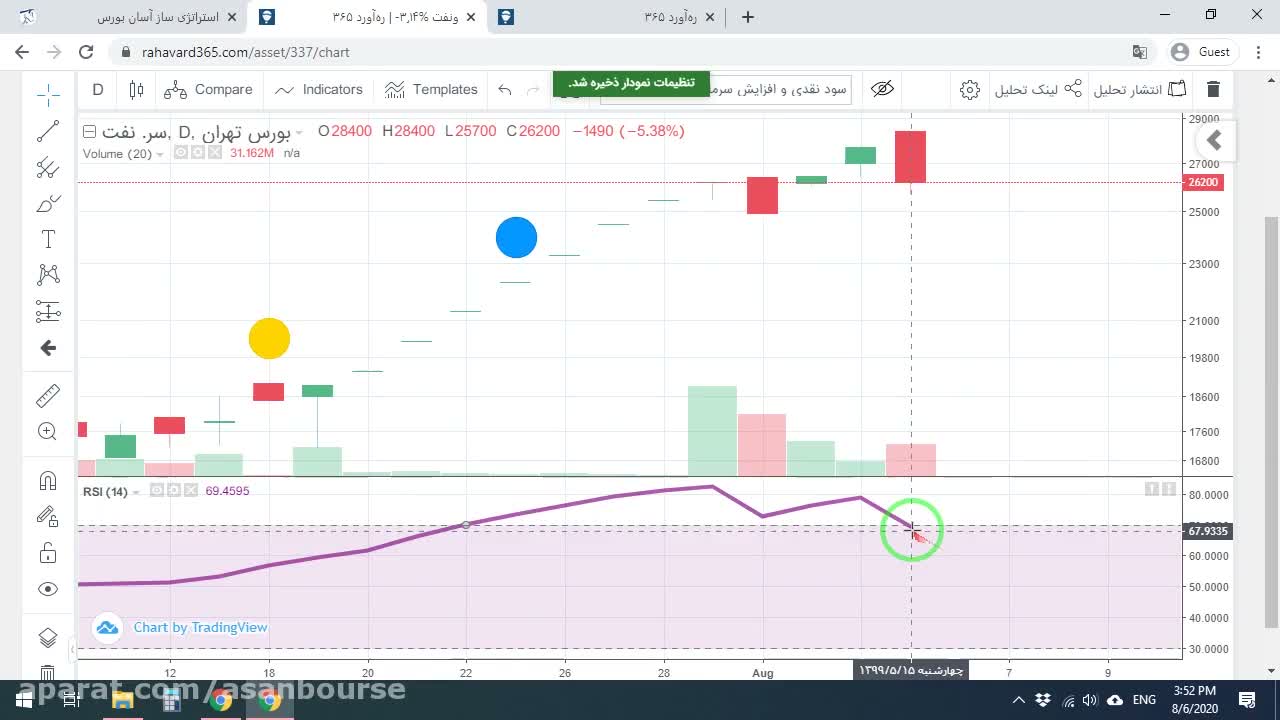Click the page vertical scrollbar
The height and width of the screenshot is (720, 1280).
1271,421
